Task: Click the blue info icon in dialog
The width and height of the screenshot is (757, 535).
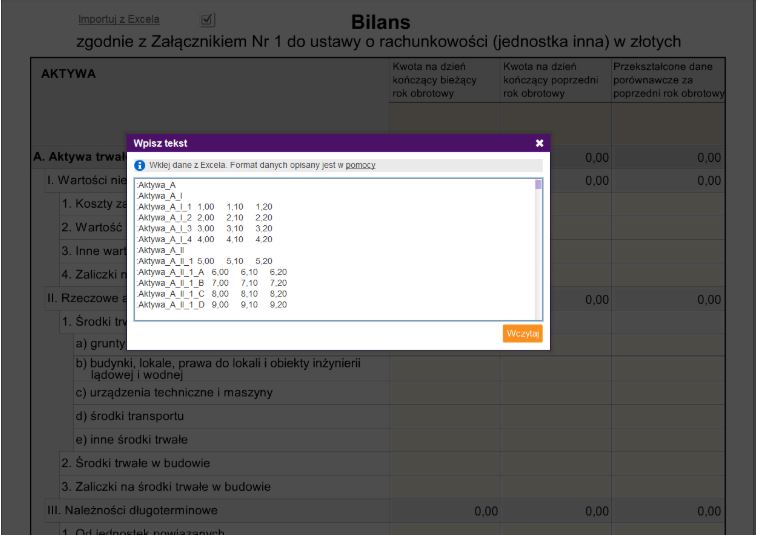Action: click(140, 165)
